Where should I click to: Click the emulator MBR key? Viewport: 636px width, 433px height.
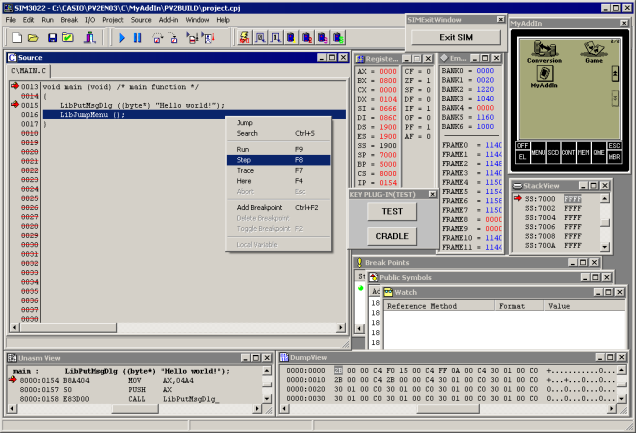click(x=614, y=157)
